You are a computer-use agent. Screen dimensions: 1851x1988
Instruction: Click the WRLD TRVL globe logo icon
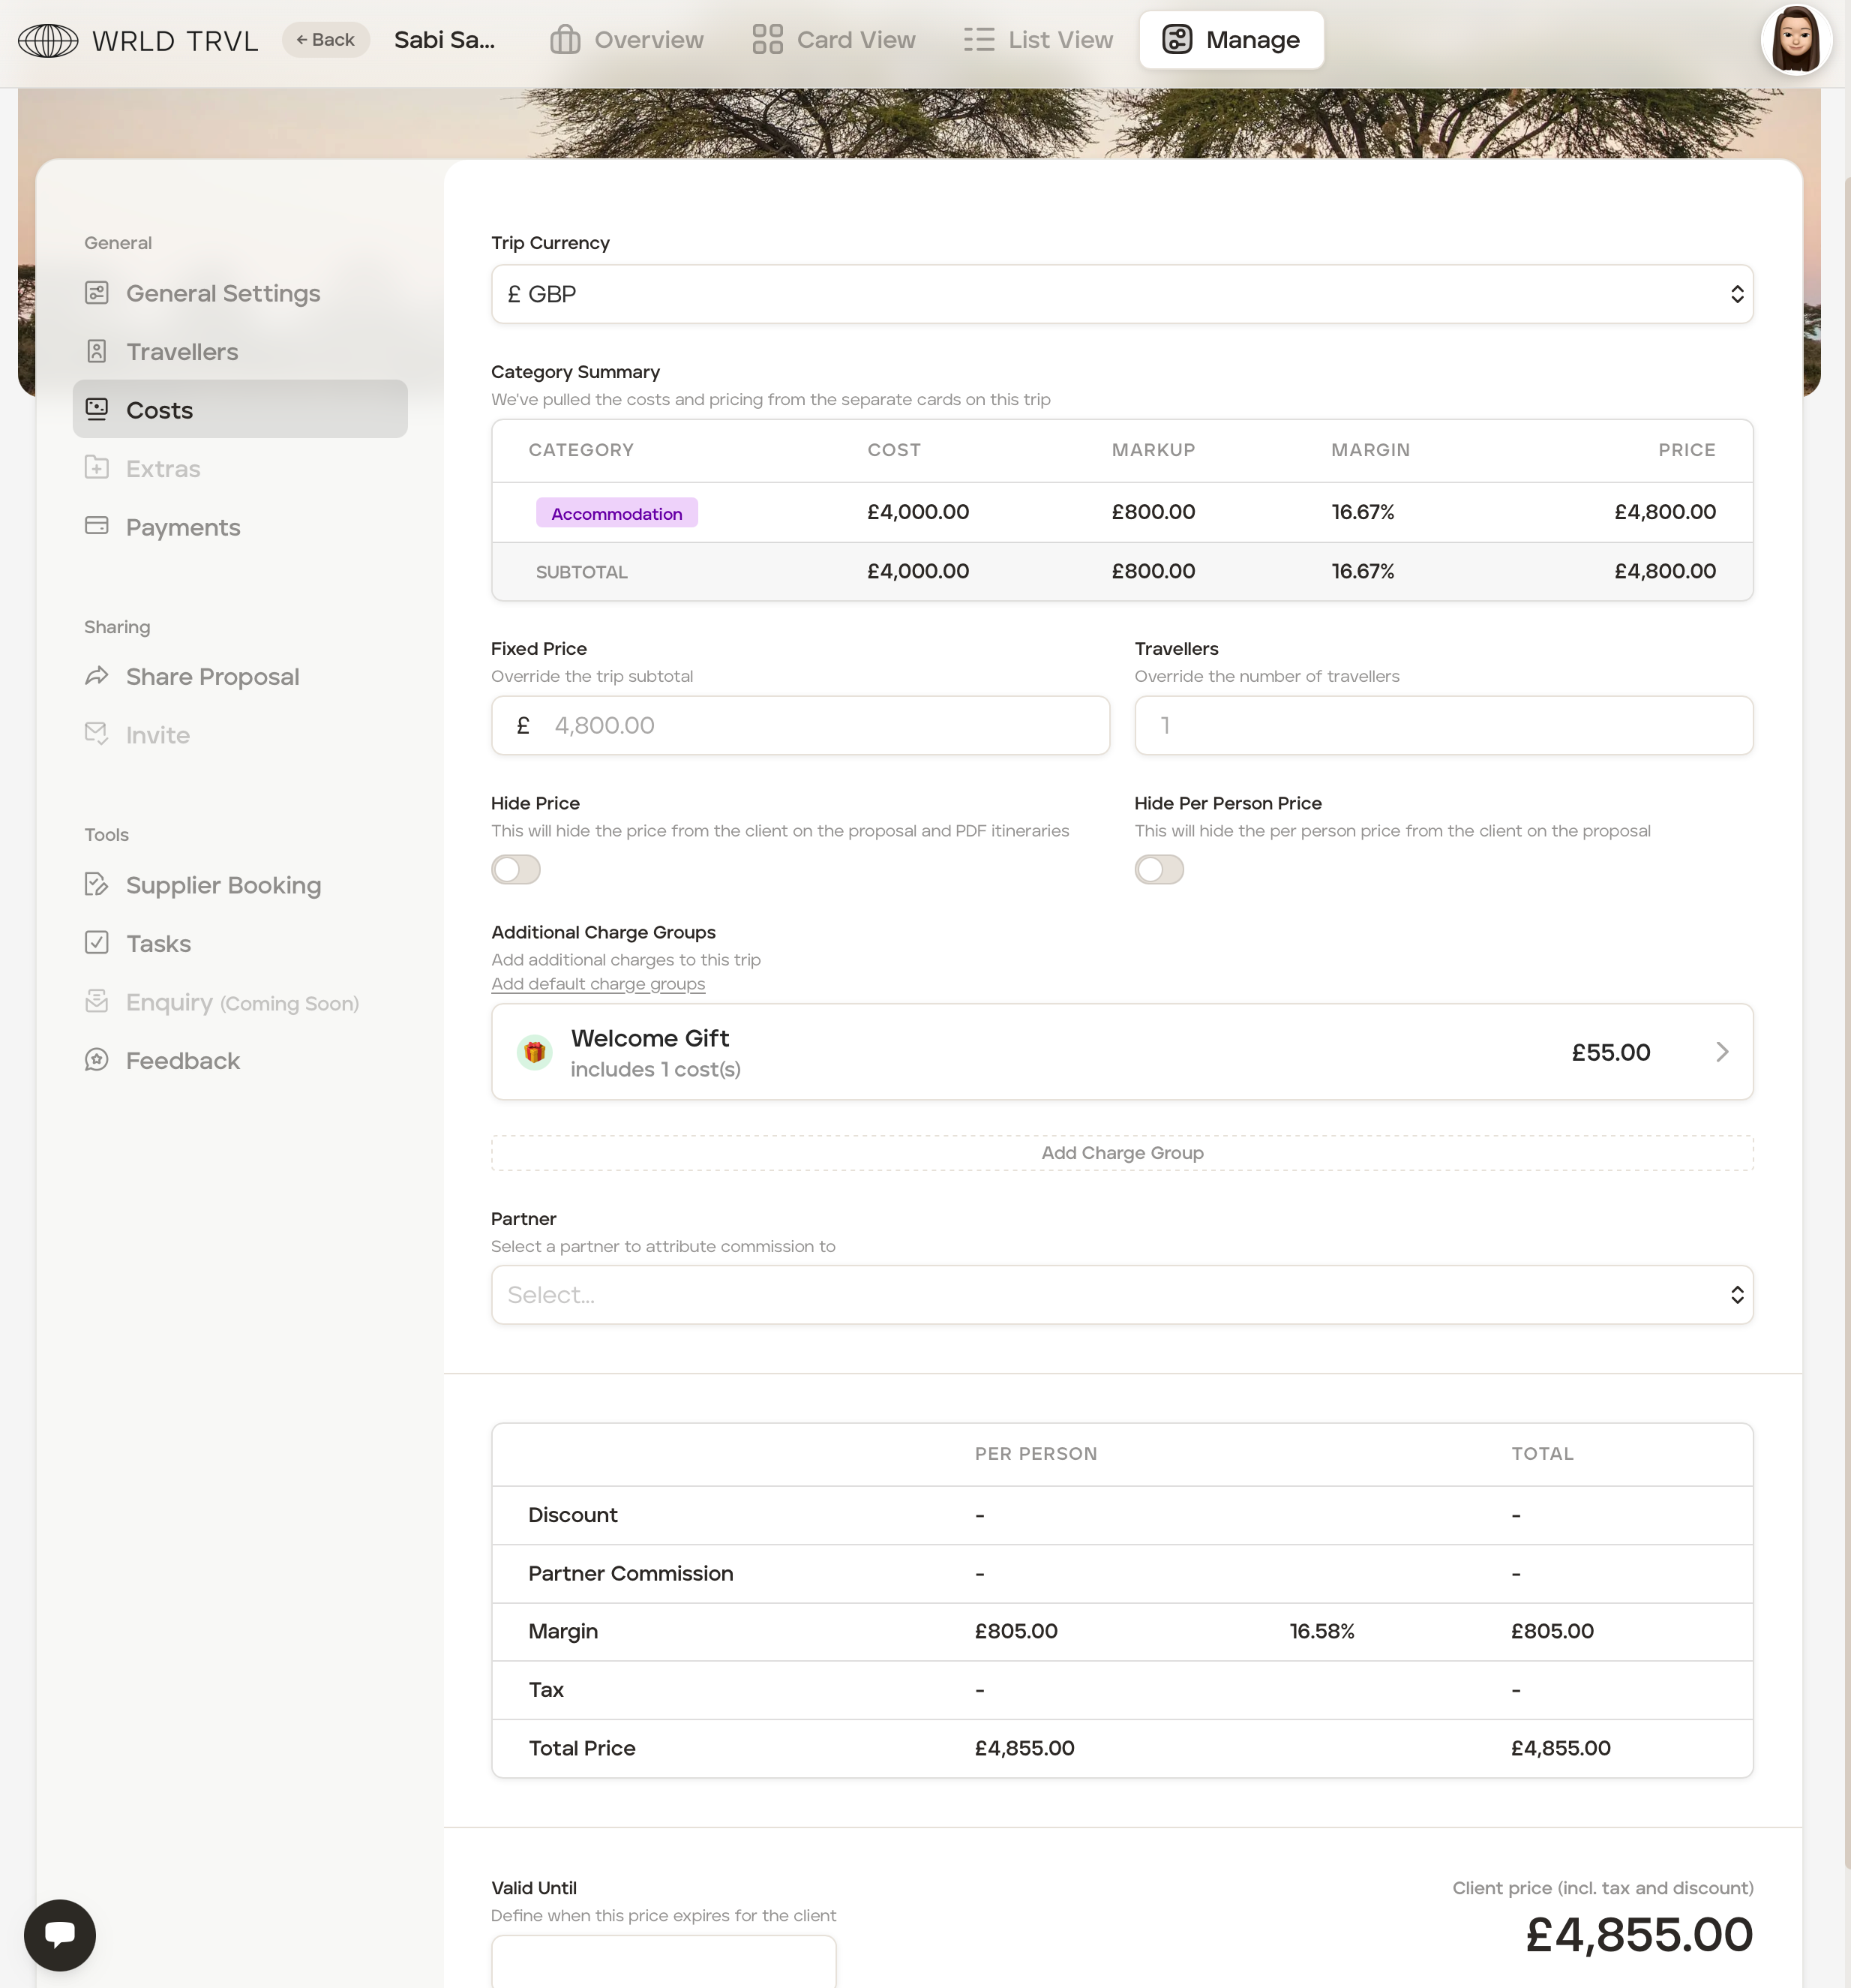coord(48,41)
